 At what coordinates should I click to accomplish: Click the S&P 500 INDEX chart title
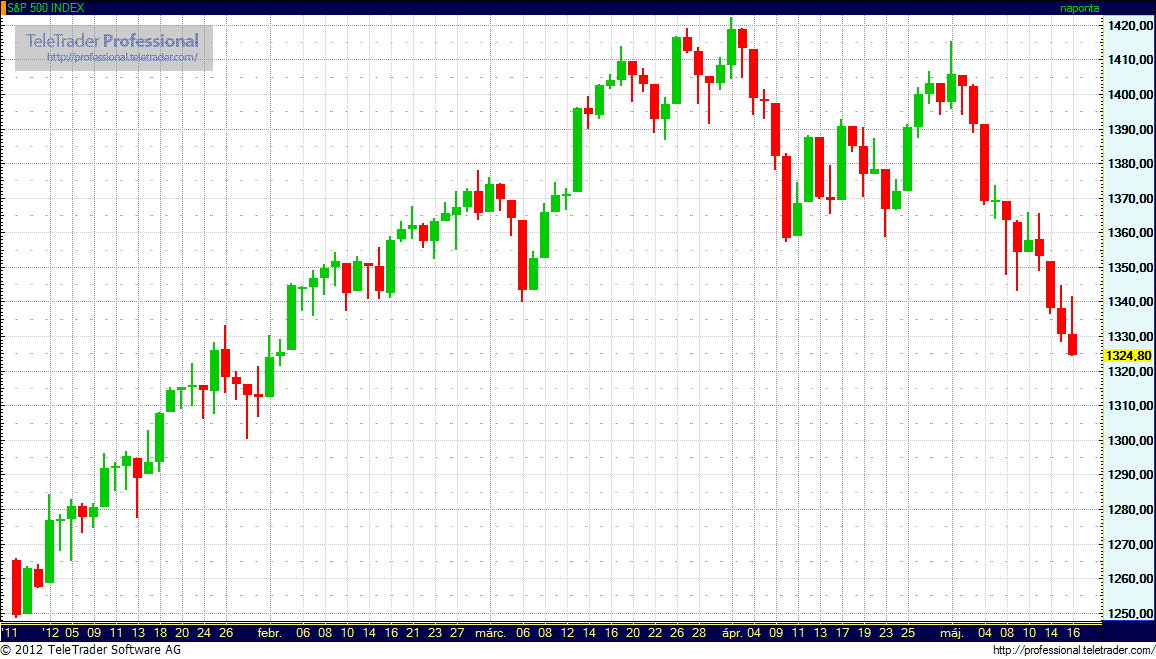pyautogui.click(x=45, y=8)
